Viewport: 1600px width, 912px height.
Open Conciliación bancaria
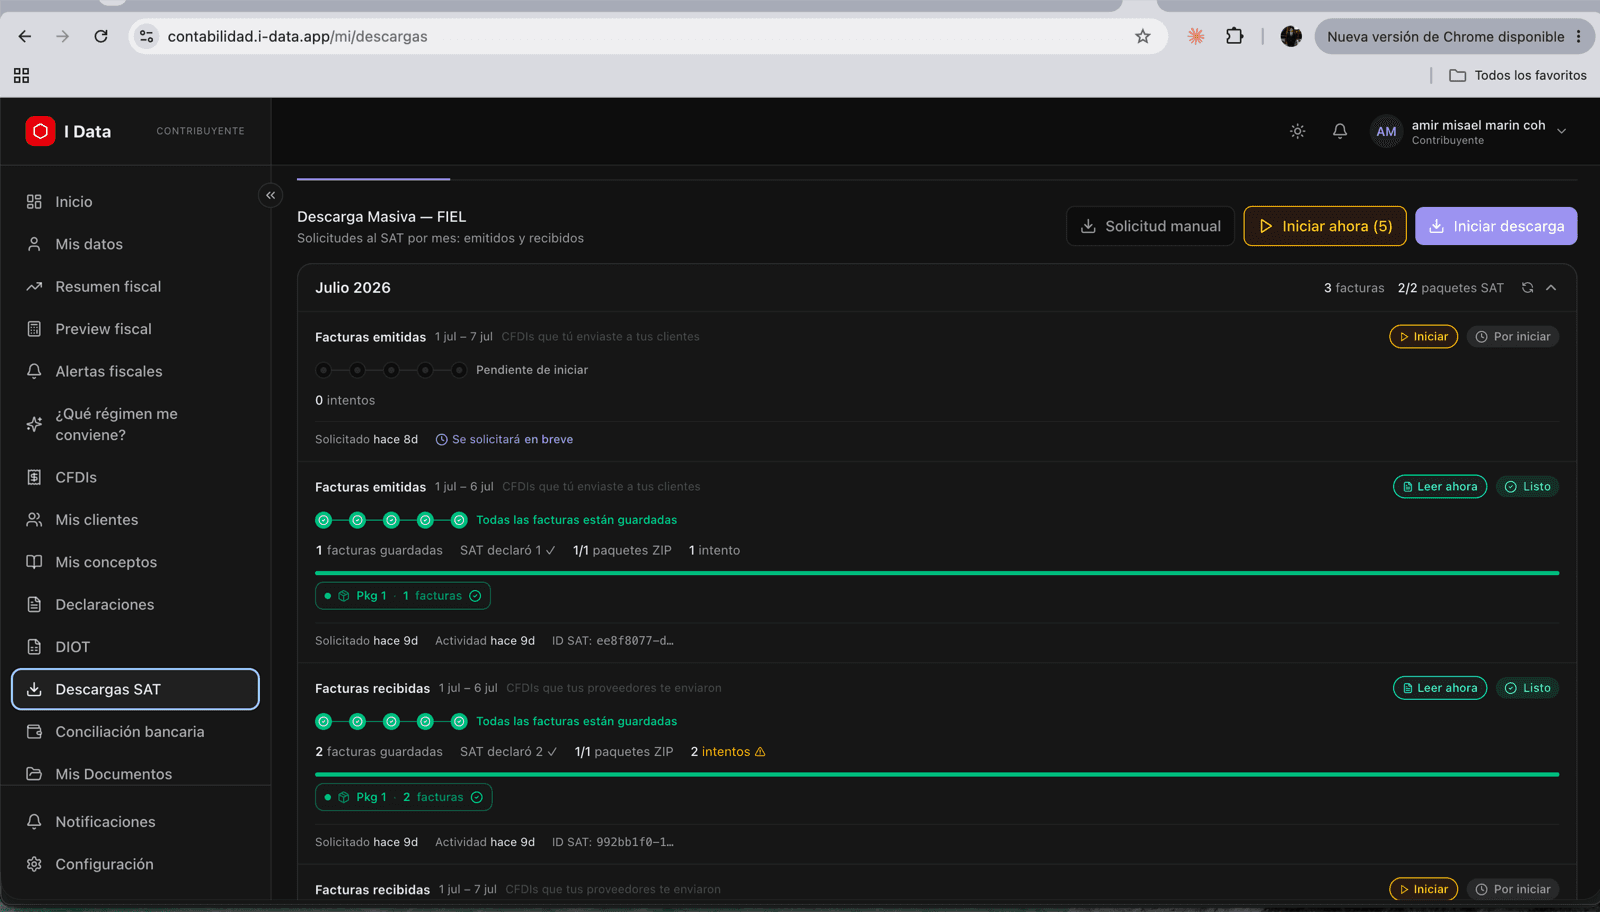pyautogui.click(x=135, y=732)
